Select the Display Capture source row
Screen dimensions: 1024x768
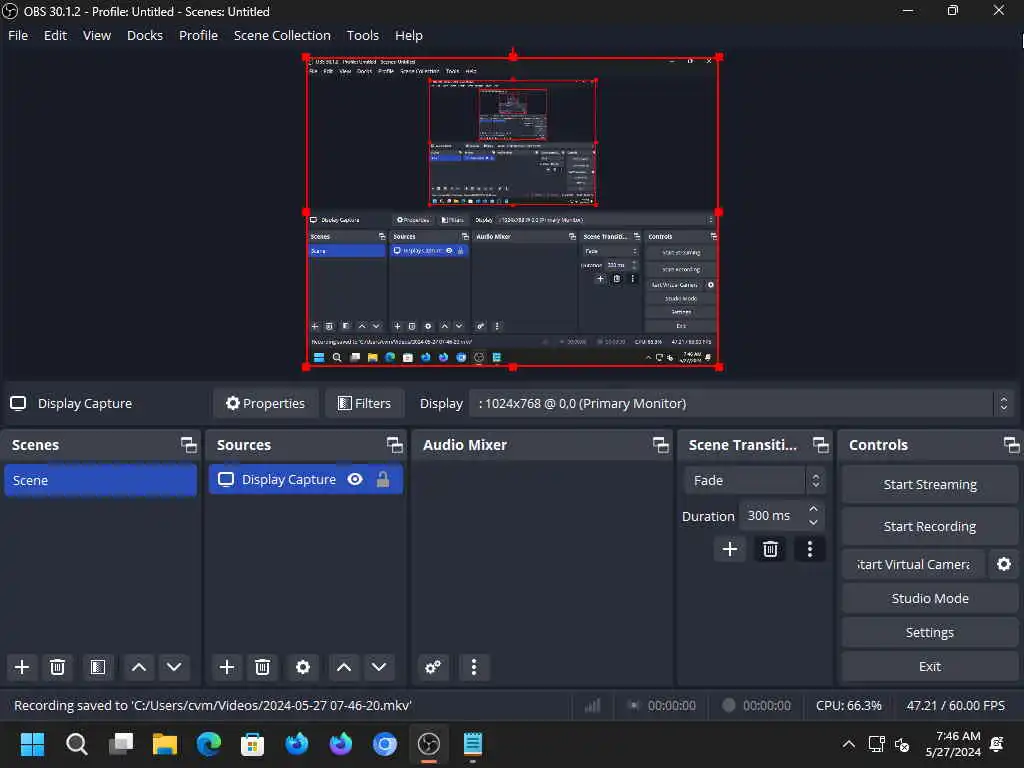coord(306,479)
